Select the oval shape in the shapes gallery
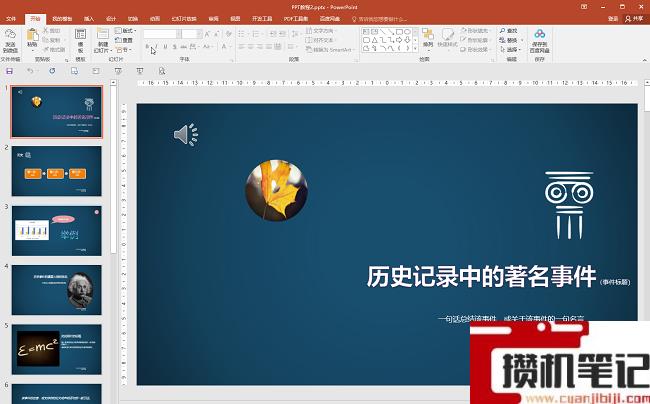650x404 pixels. (407, 32)
